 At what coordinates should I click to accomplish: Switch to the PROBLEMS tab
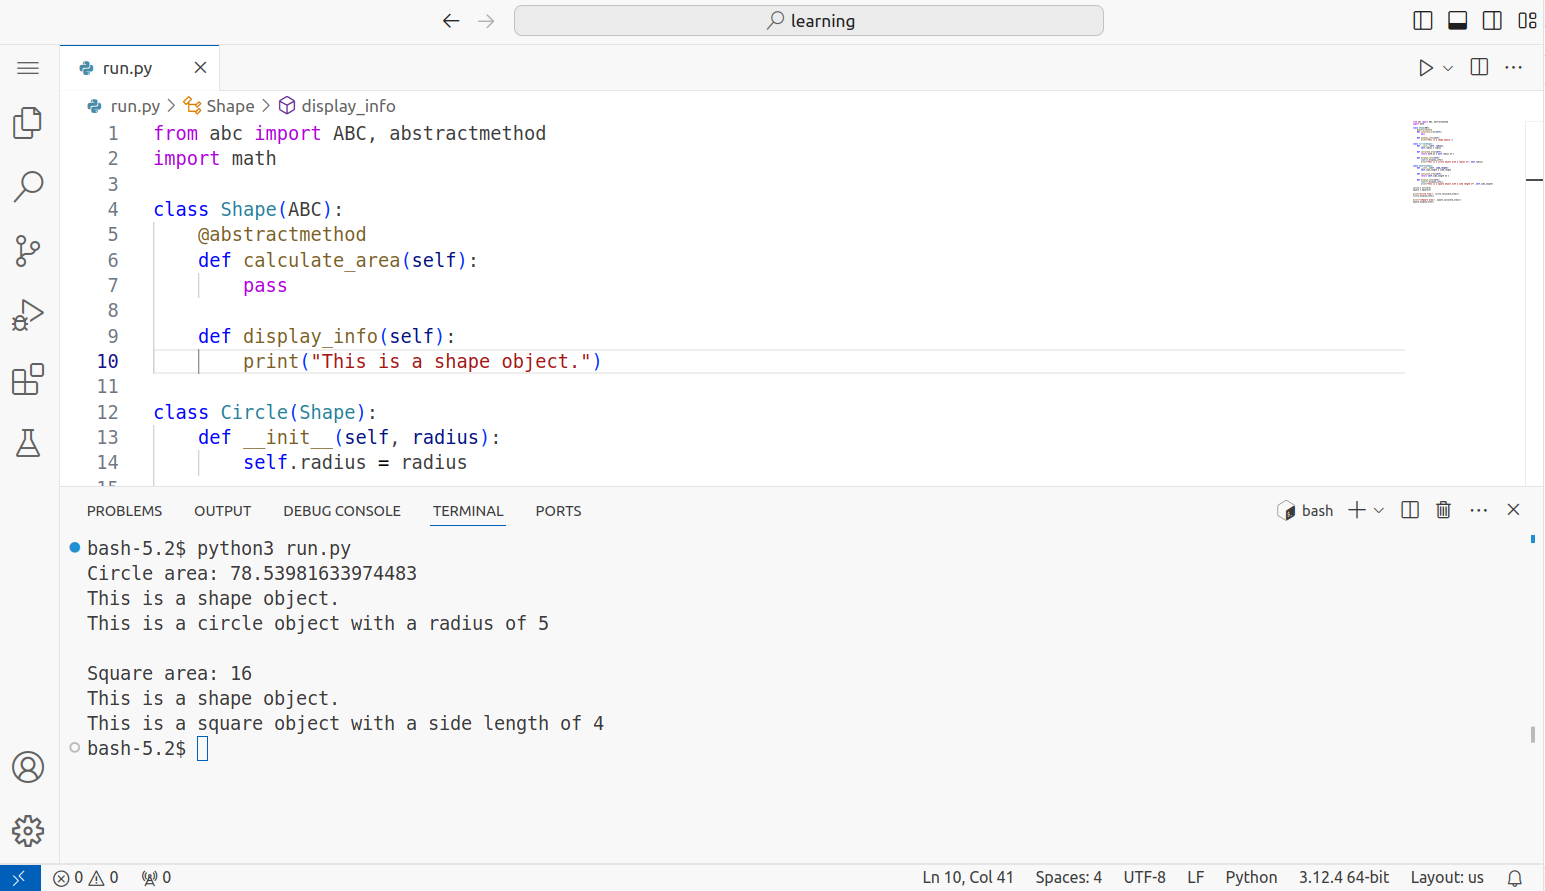tap(124, 511)
